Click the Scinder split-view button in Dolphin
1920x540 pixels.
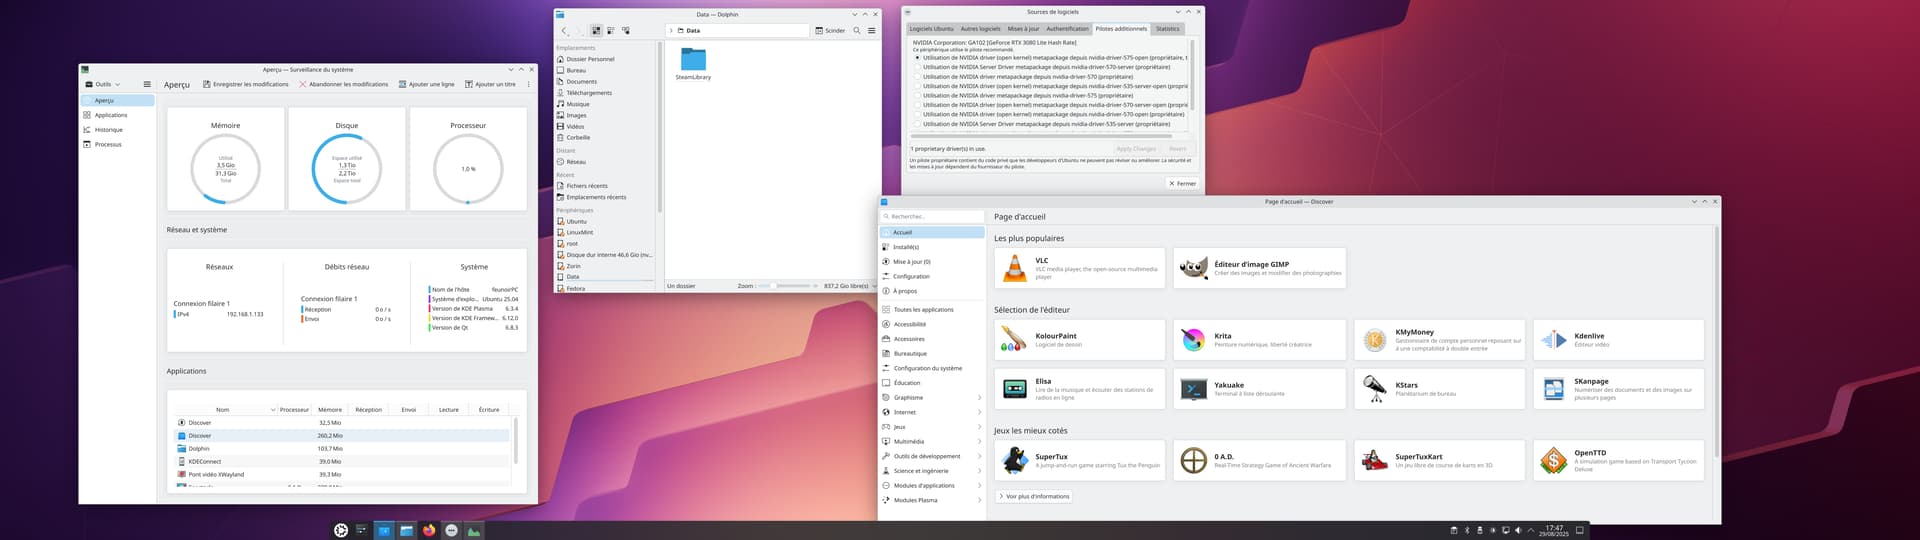830,31
